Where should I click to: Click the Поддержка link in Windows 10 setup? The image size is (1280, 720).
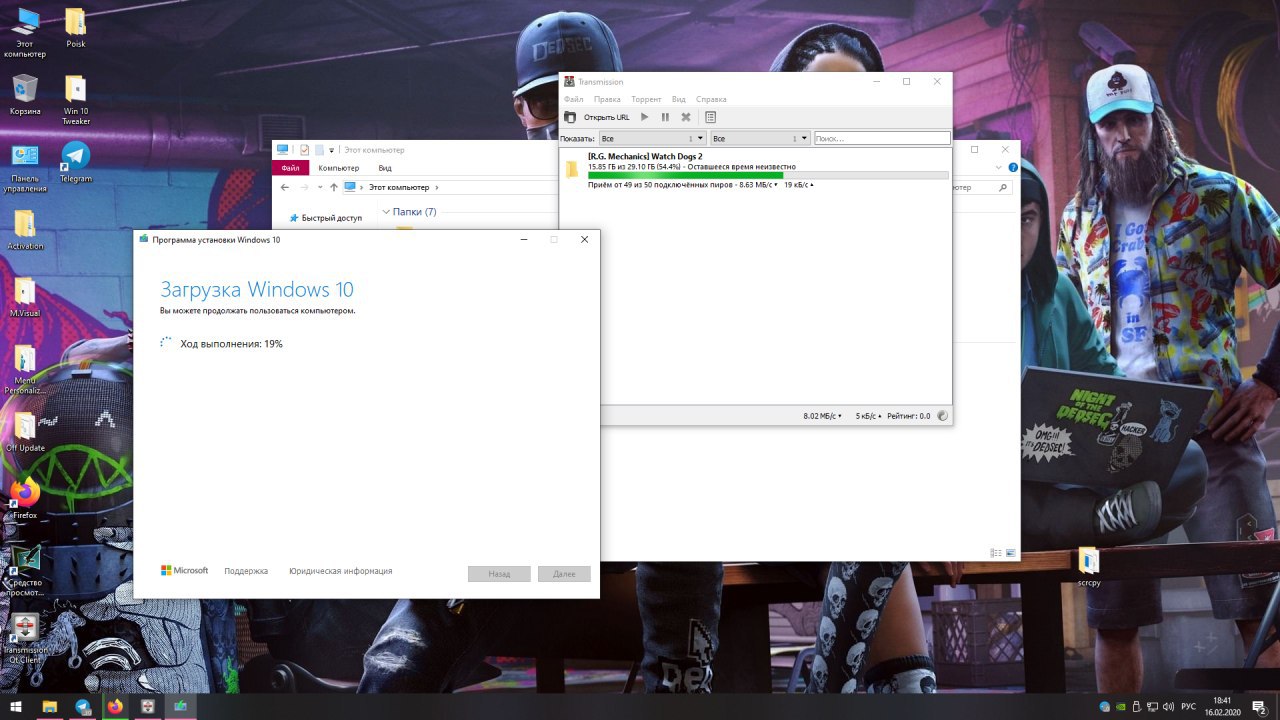point(246,571)
